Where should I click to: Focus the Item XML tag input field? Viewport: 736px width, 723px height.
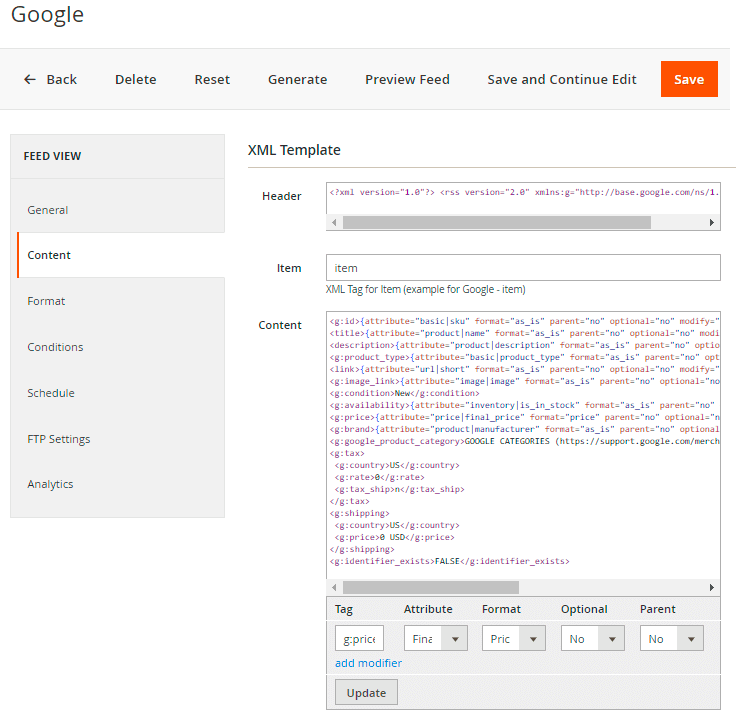(x=523, y=268)
